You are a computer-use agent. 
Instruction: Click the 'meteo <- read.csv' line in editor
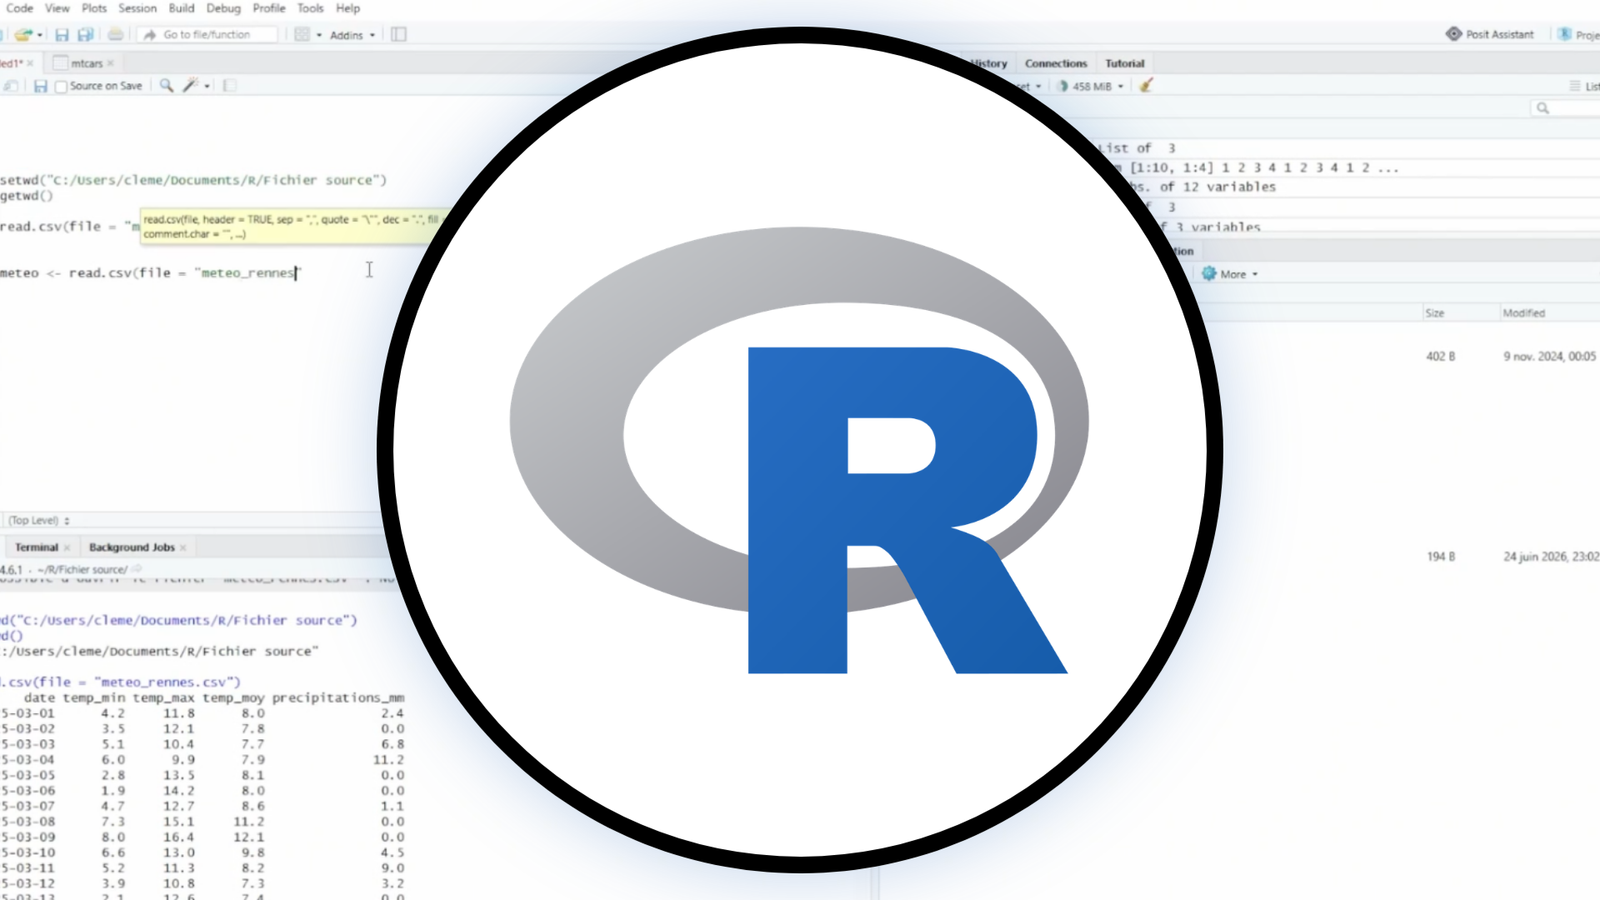point(150,273)
